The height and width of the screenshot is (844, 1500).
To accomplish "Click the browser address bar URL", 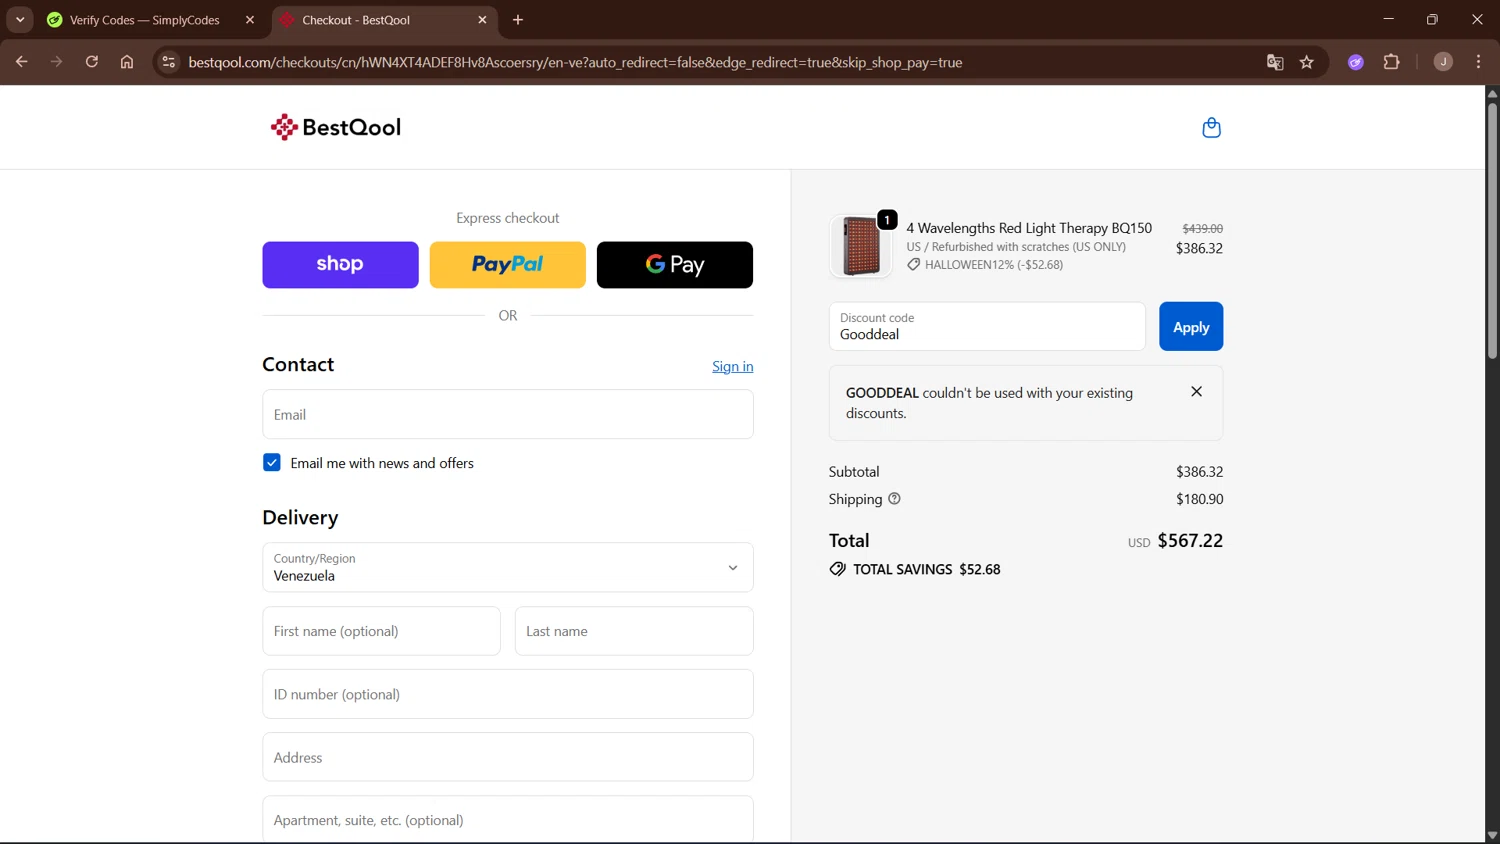I will point(575,62).
